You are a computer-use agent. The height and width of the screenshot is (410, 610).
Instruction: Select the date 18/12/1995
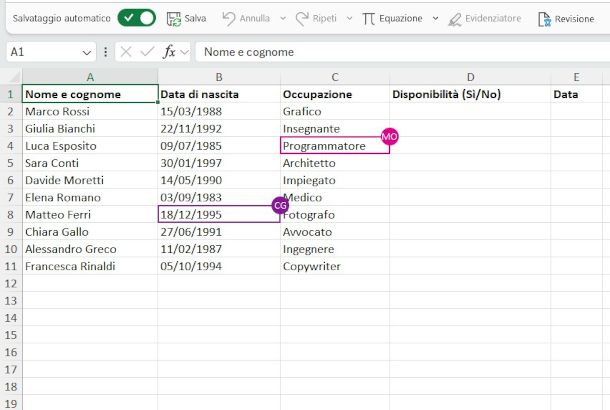click(x=219, y=214)
